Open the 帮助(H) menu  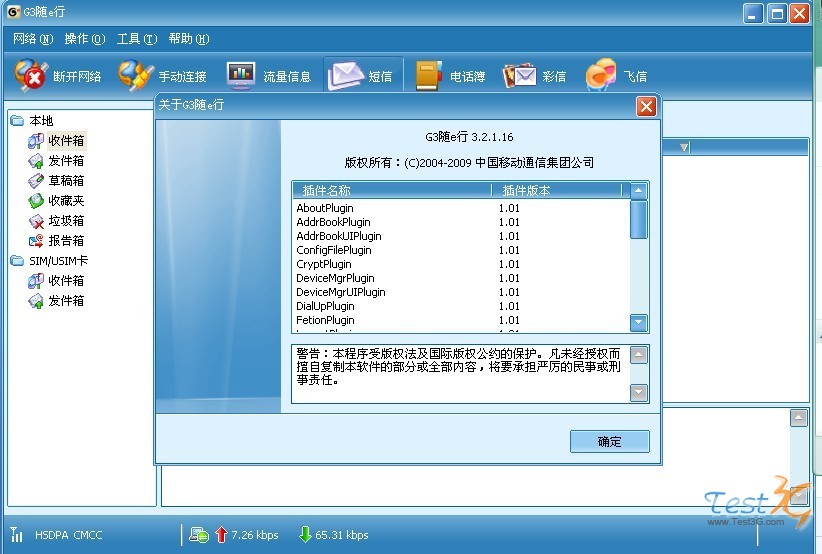click(x=189, y=39)
